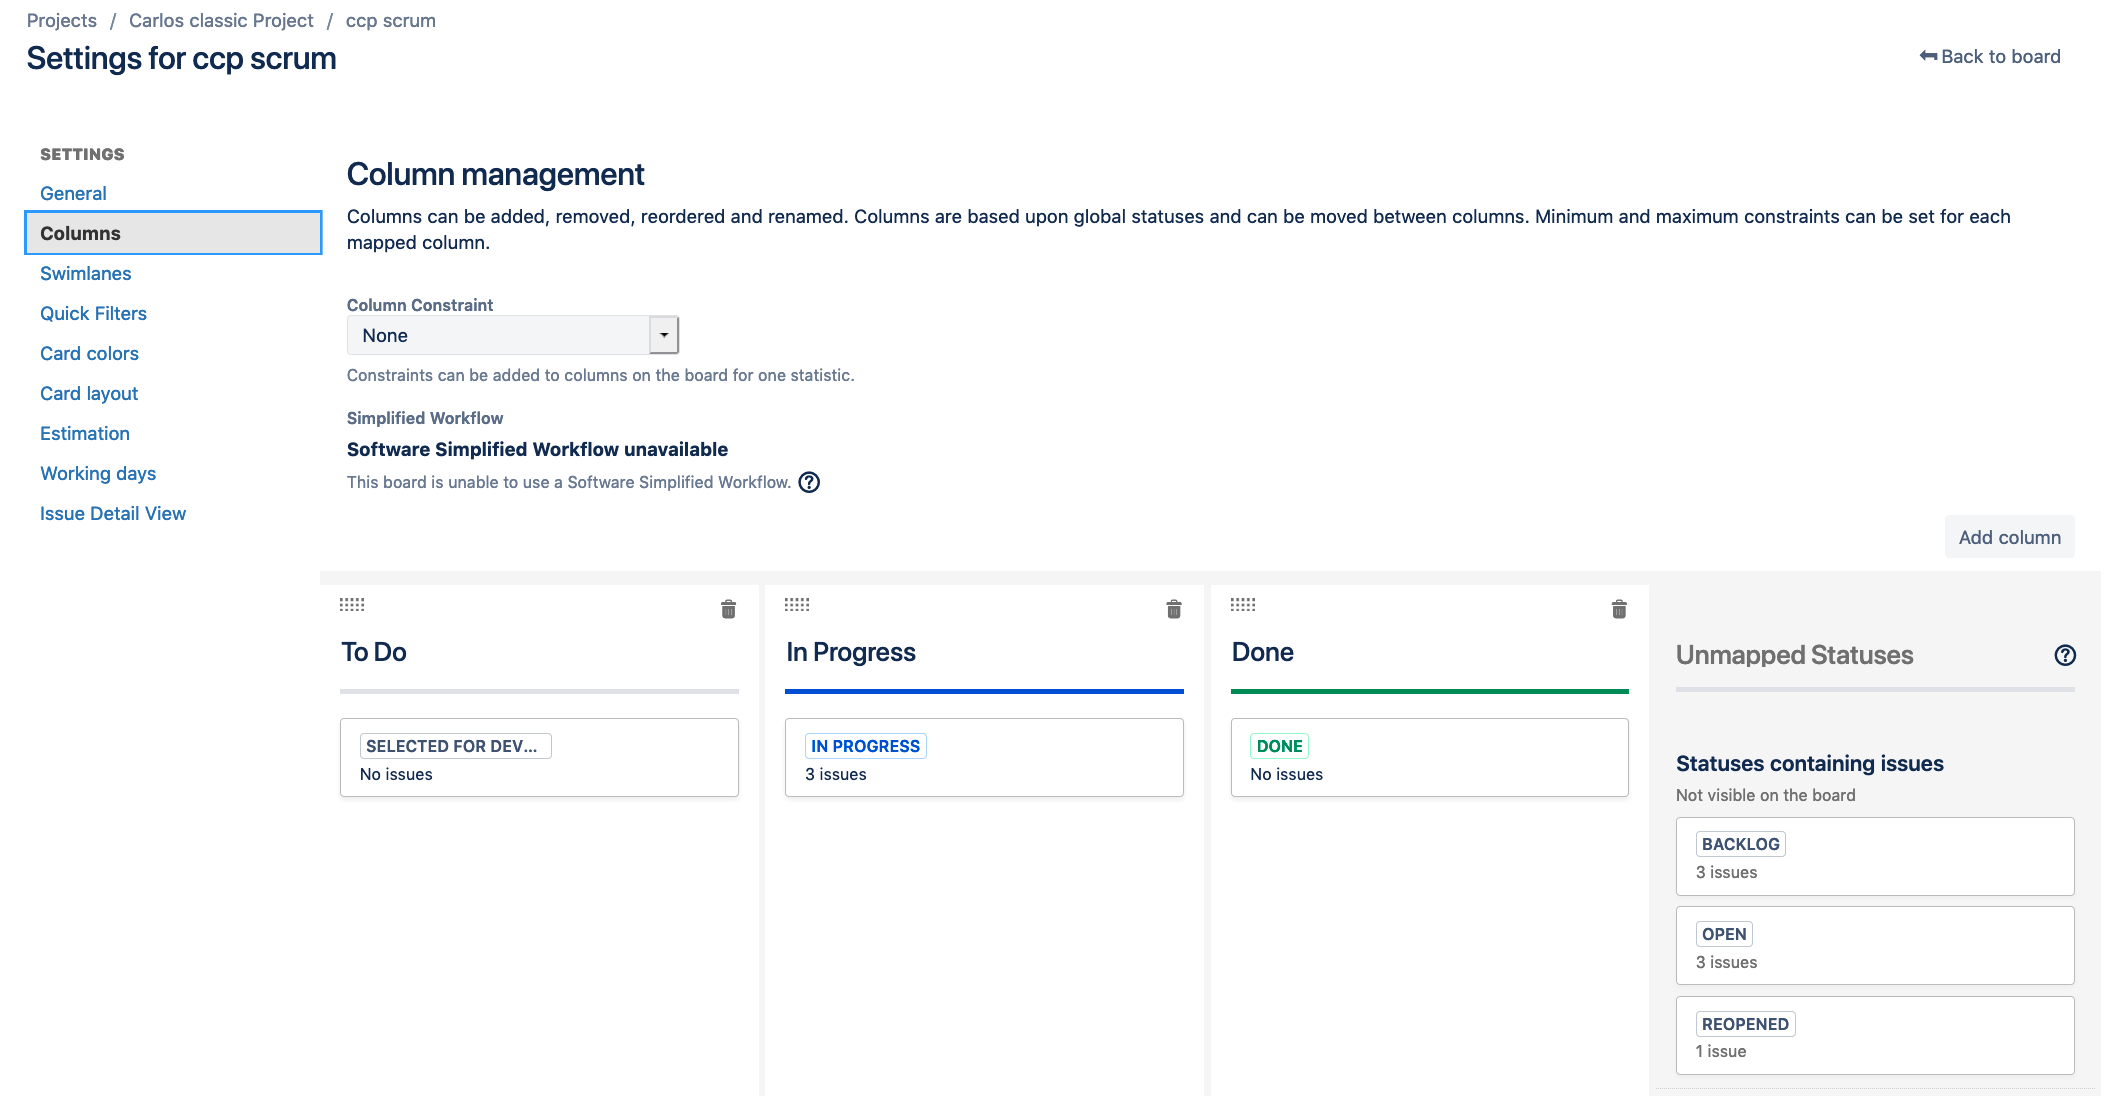Image resolution: width=2106 pixels, height=1096 pixels.
Task: Open Card layout settings
Action: [x=89, y=393]
